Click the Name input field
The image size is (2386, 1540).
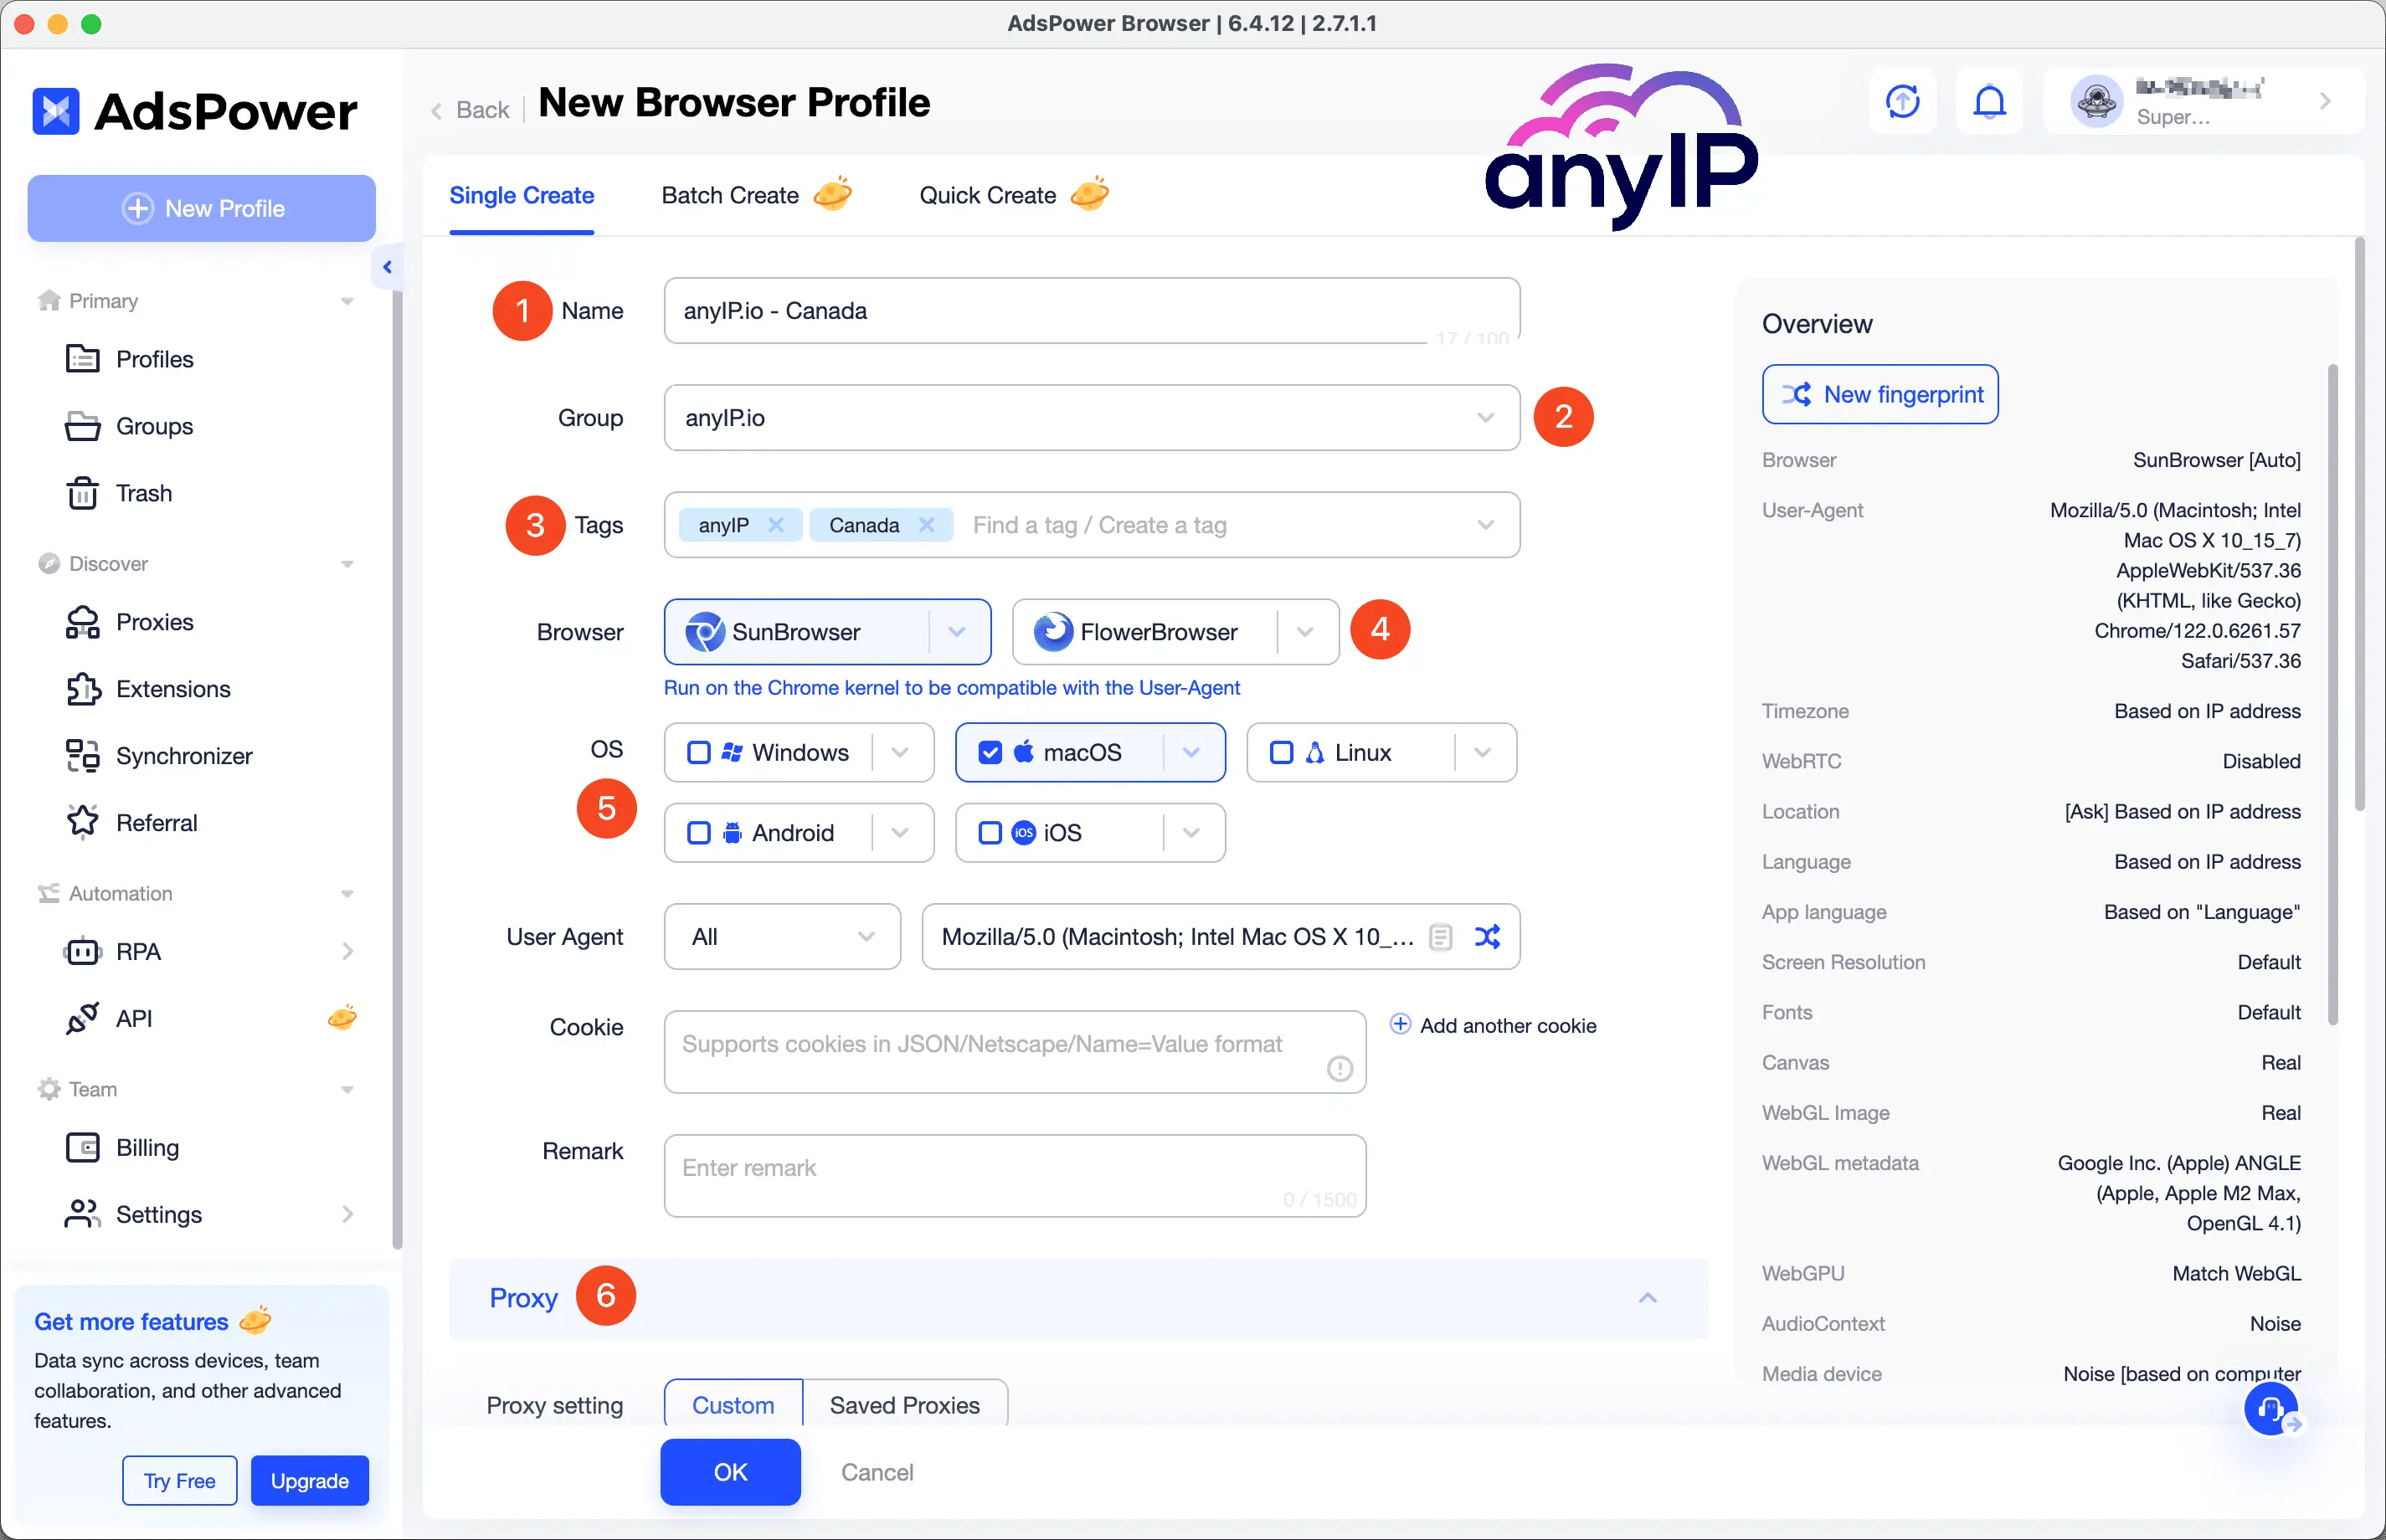[x=1090, y=310]
